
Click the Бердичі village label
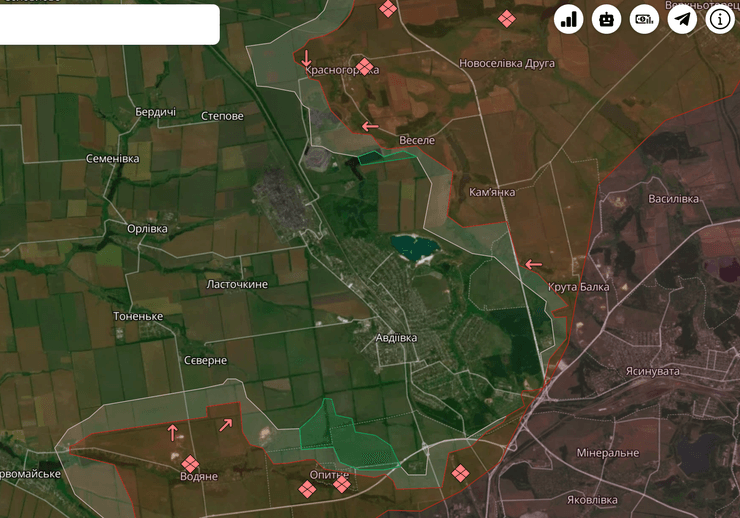click(155, 112)
